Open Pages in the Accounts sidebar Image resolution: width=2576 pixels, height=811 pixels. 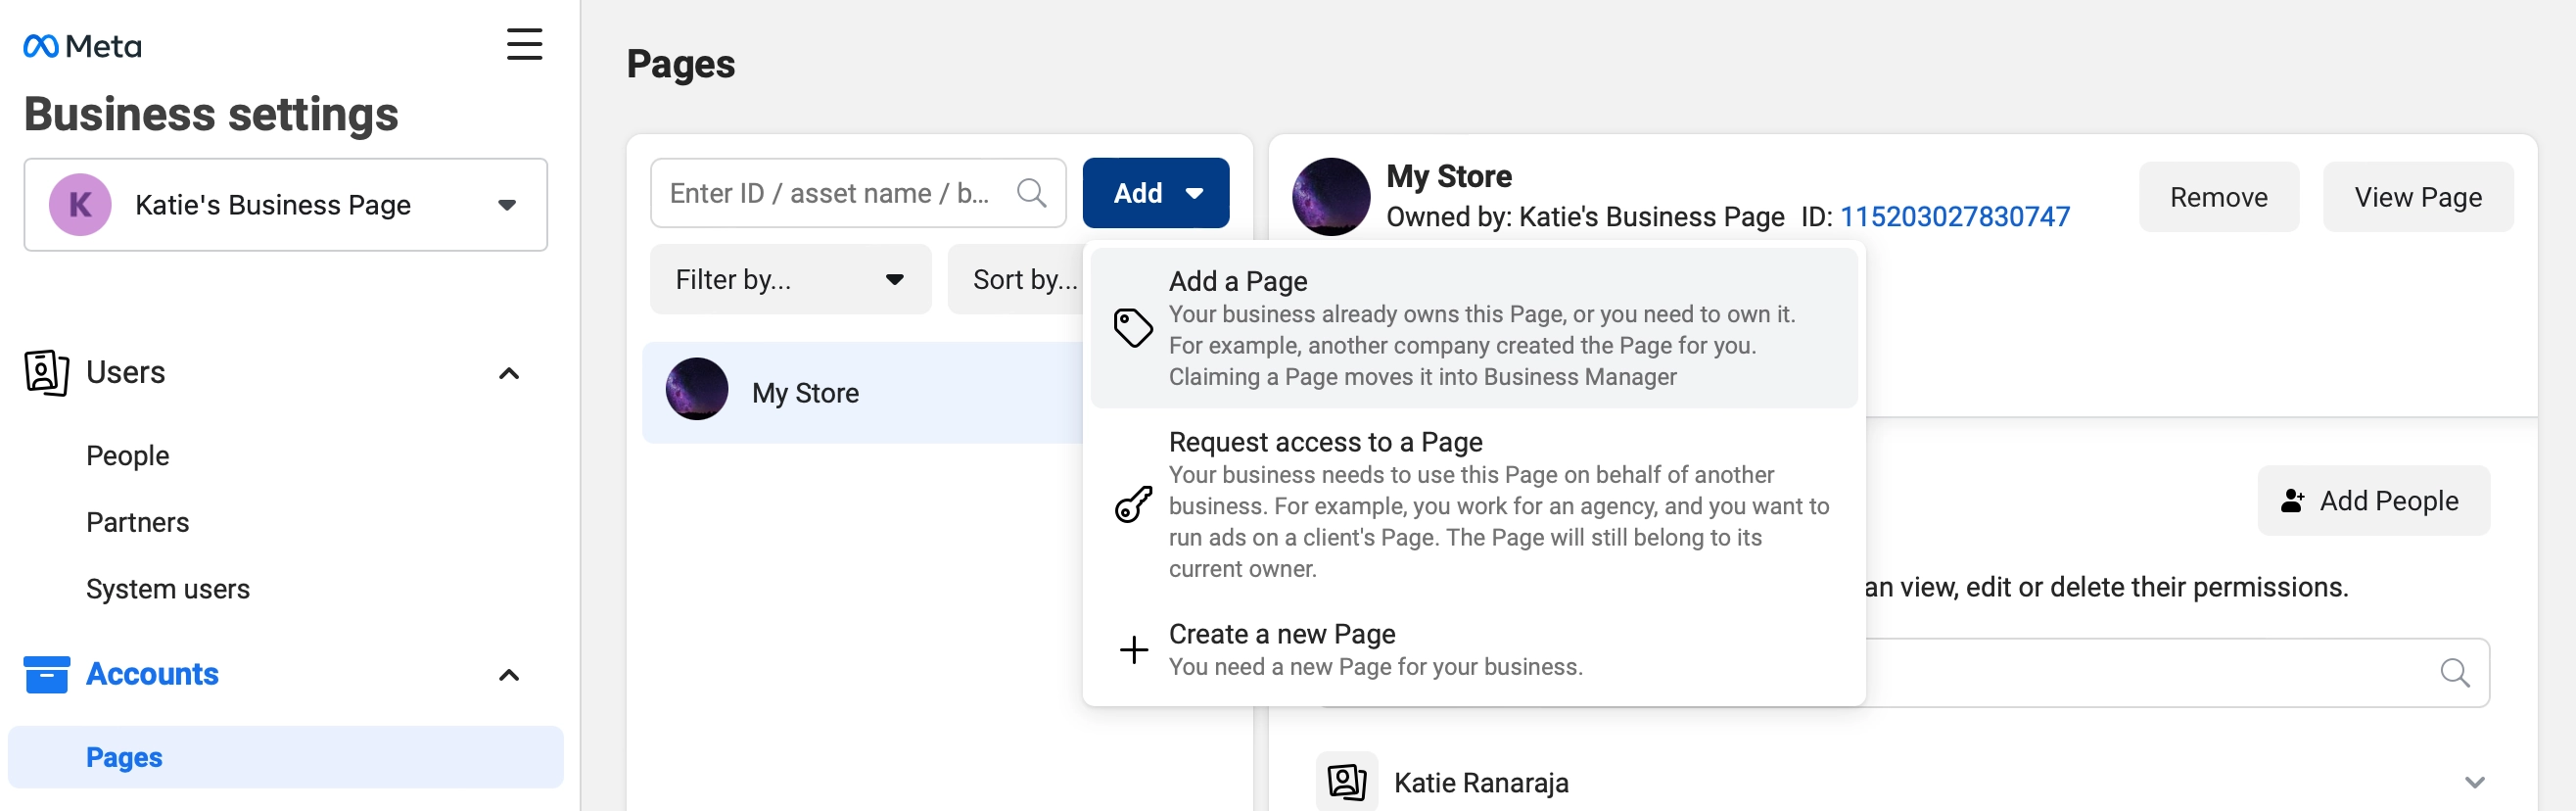tap(285, 757)
